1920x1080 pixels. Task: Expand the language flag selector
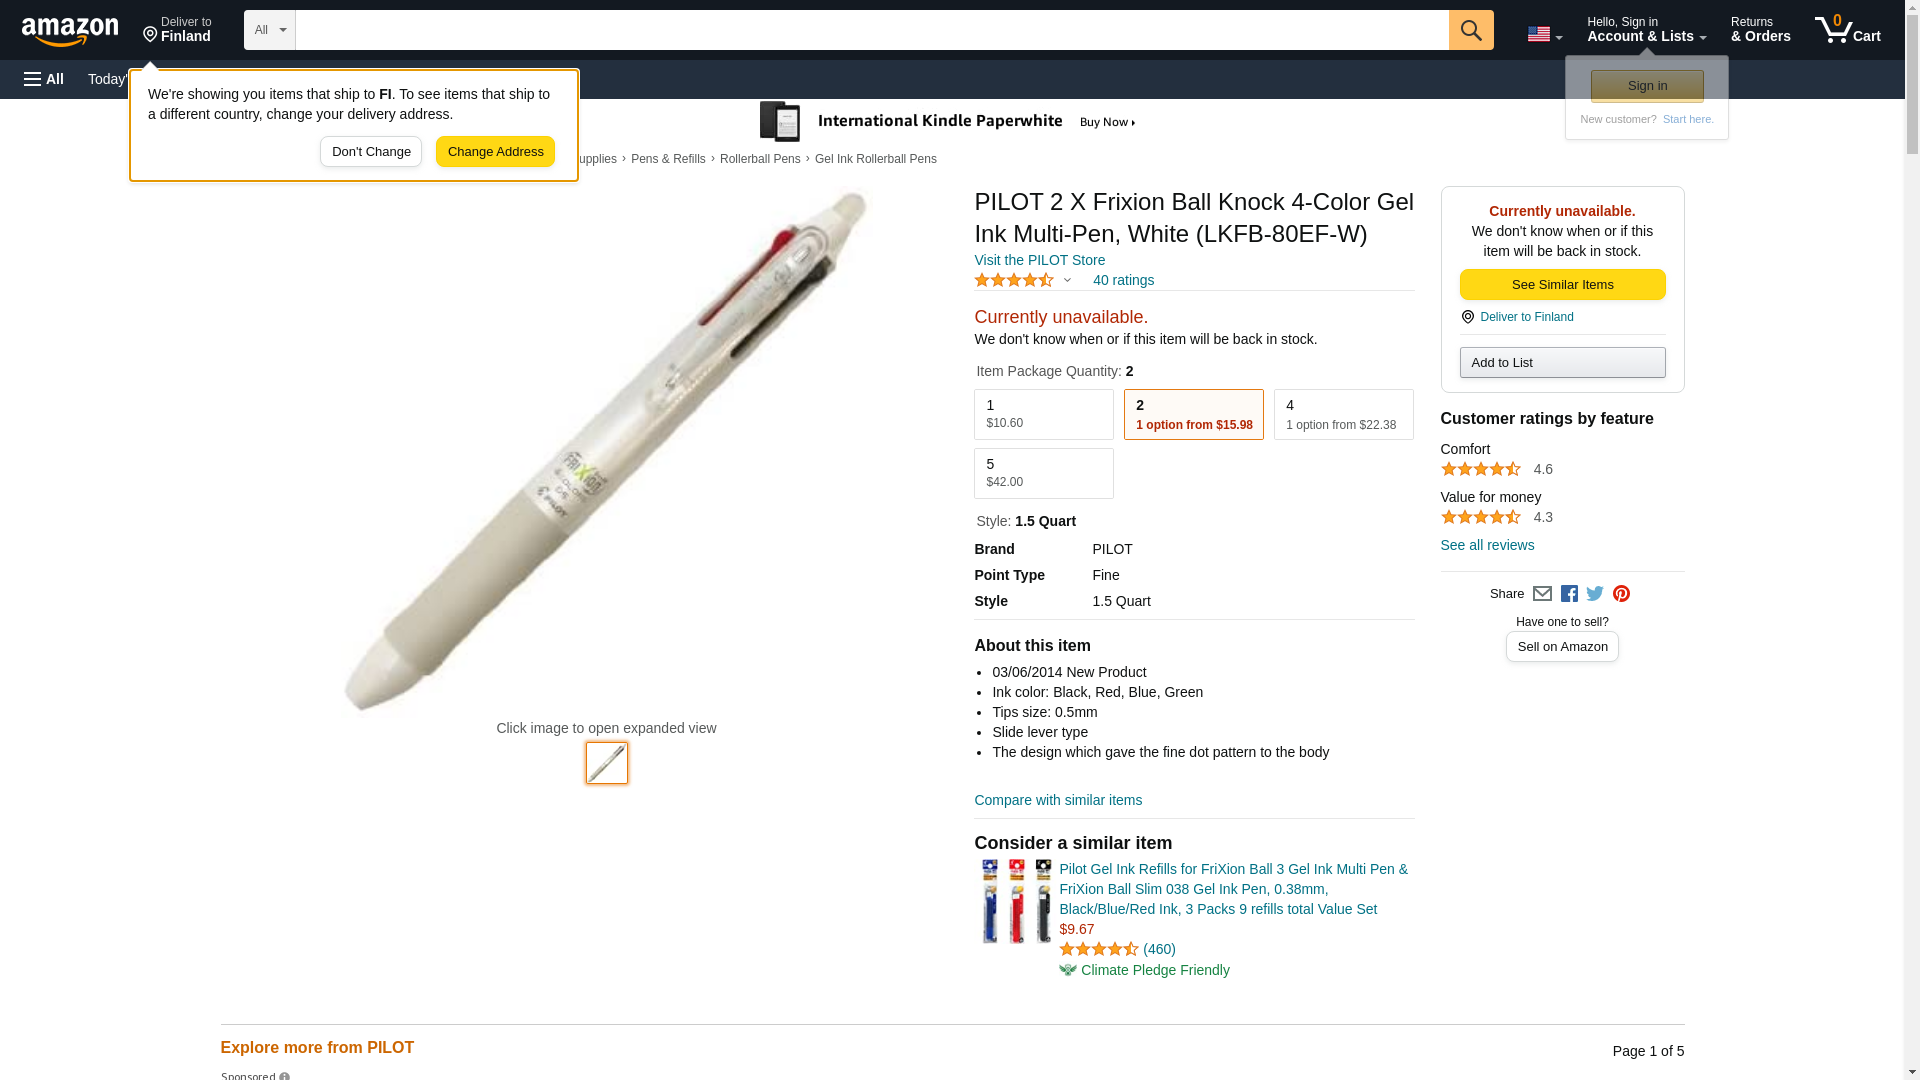1544,34
